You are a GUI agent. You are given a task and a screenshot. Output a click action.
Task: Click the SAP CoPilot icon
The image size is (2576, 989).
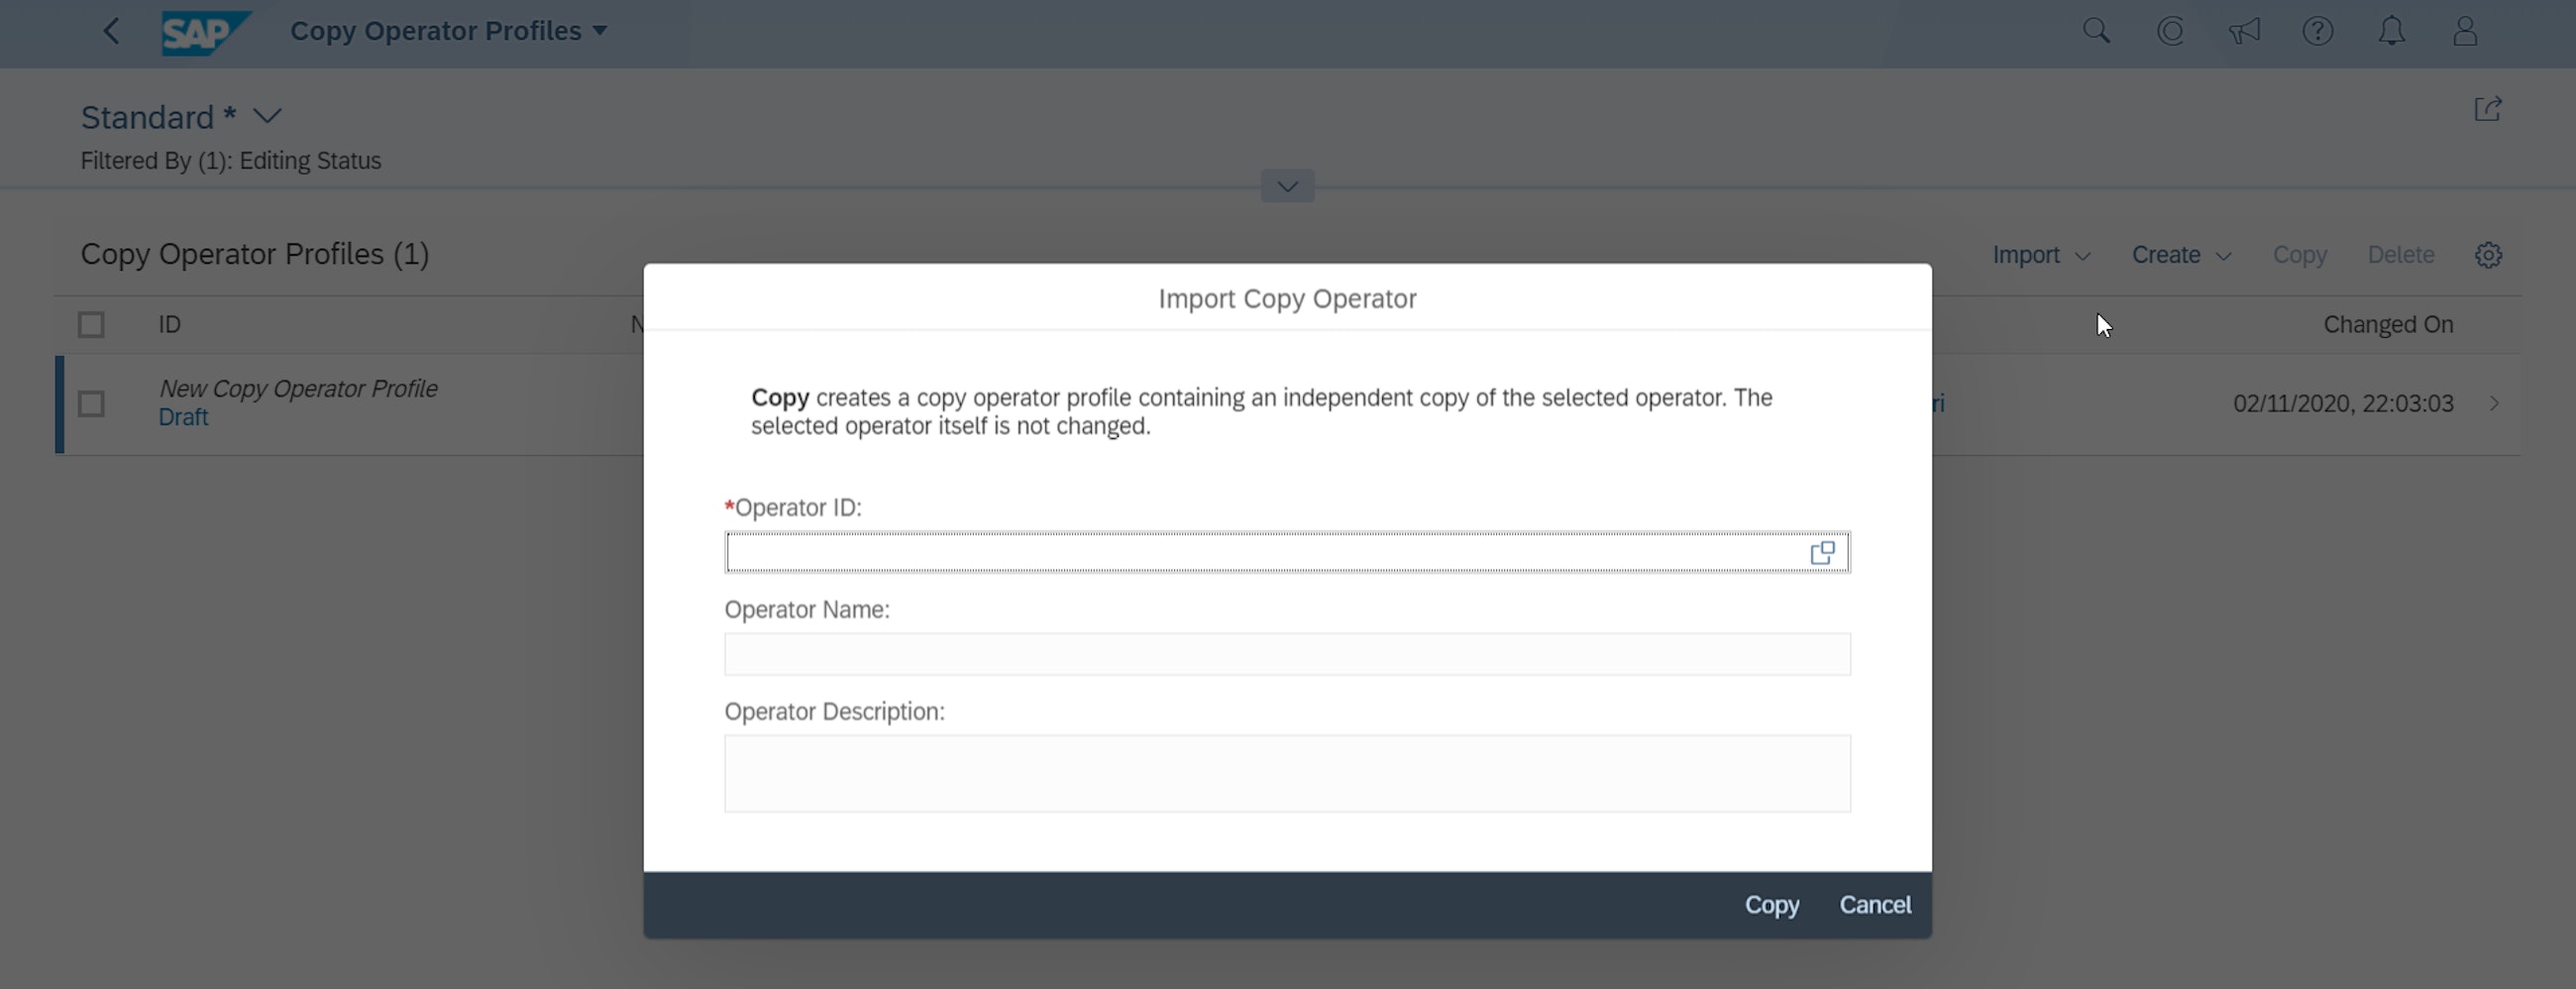[2171, 31]
